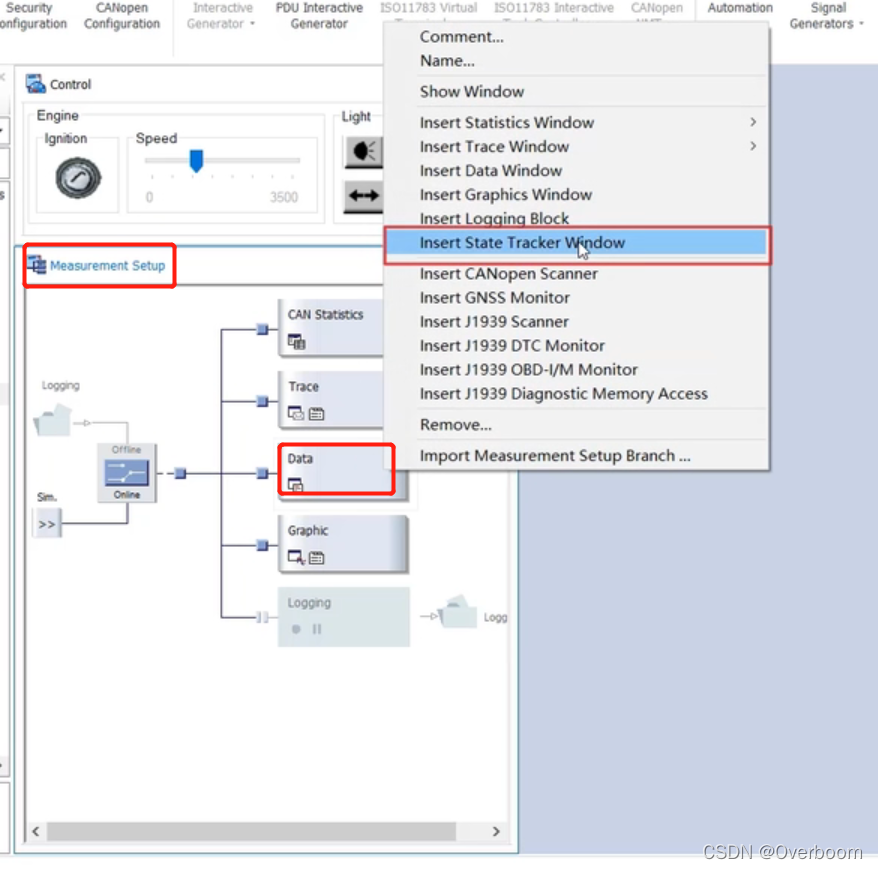Screen dimensions: 878x869
Task: Click the Logging block record icon
Action: (x=296, y=629)
